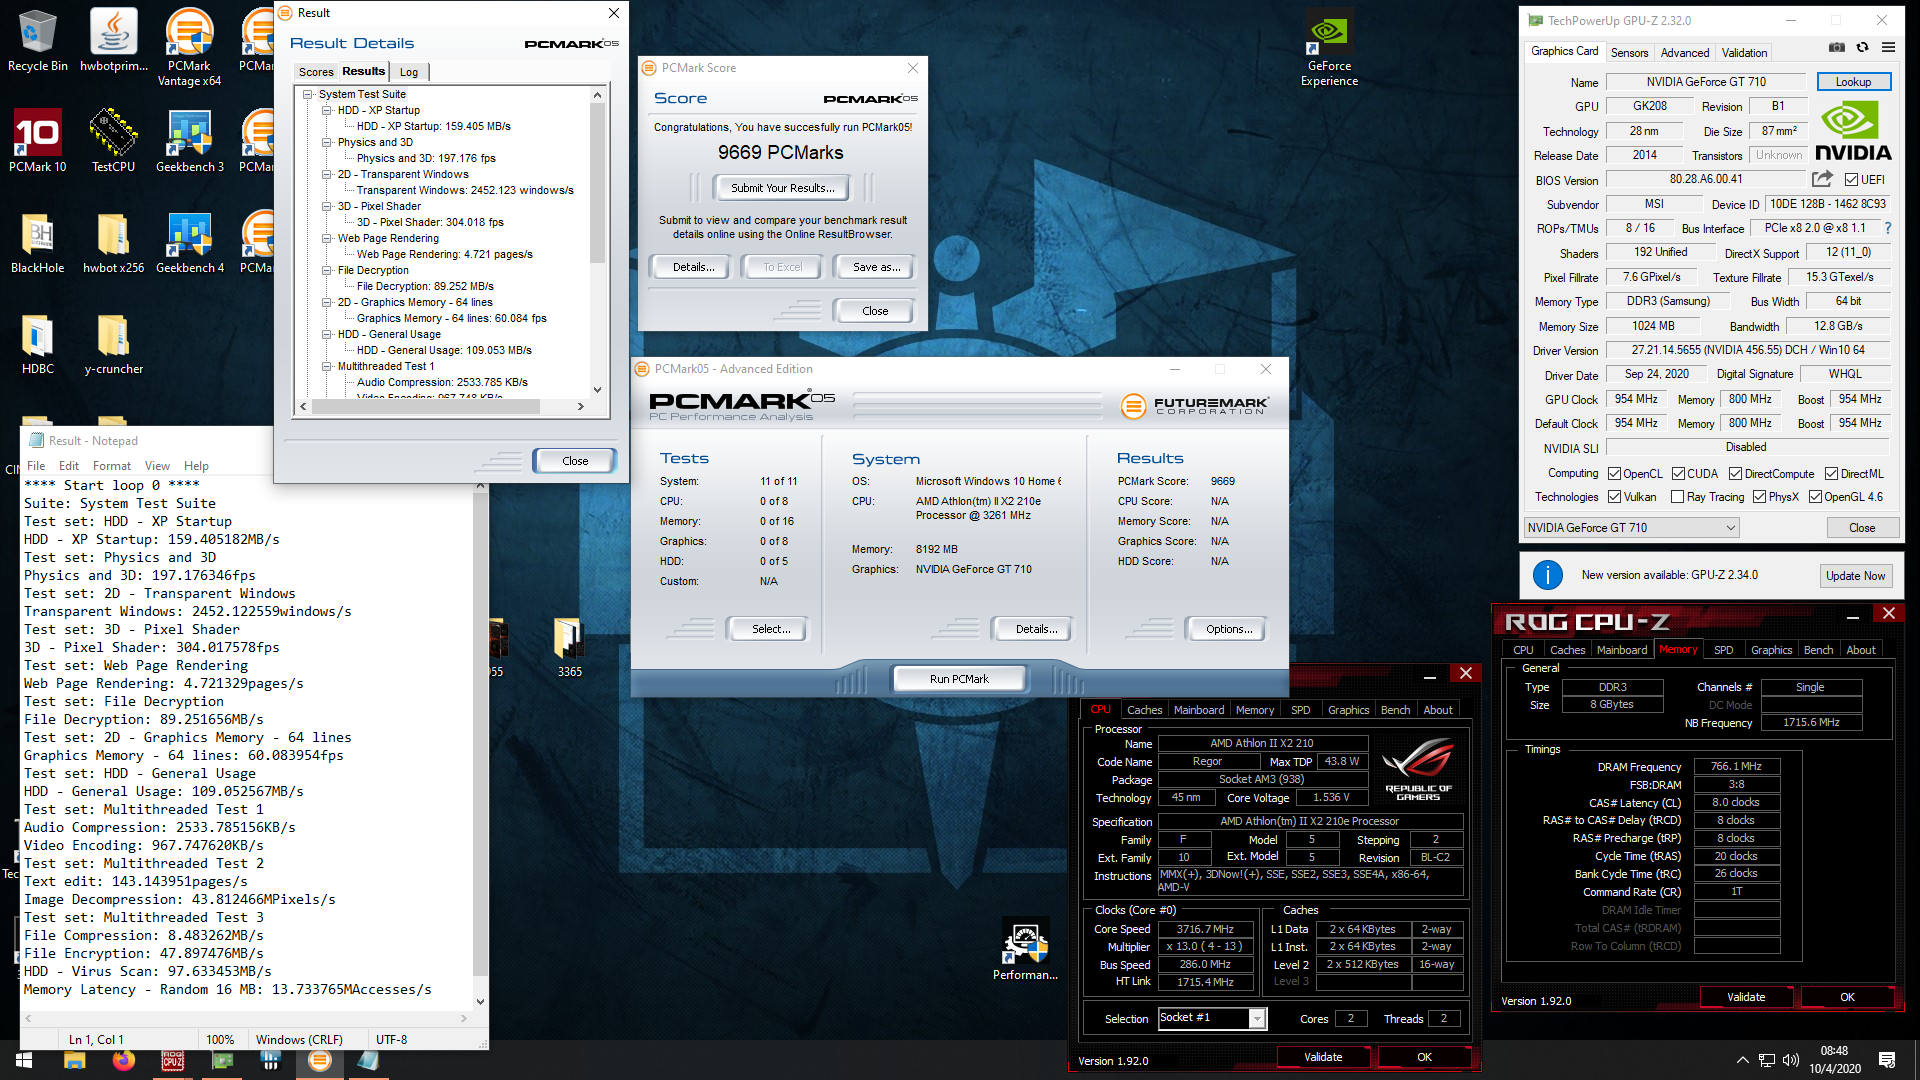The width and height of the screenshot is (1920, 1080).
Task: Open the y-cruncher folder icon
Action: coord(113,344)
